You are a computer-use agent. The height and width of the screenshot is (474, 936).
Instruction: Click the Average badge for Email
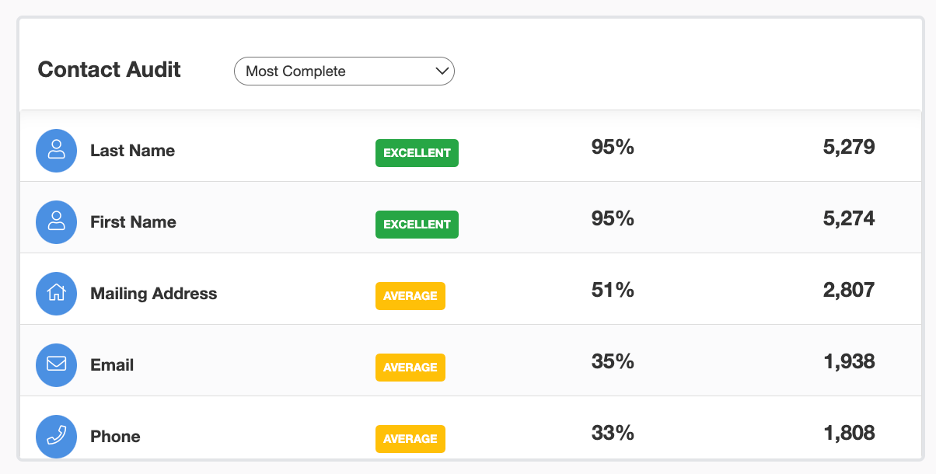click(x=410, y=367)
